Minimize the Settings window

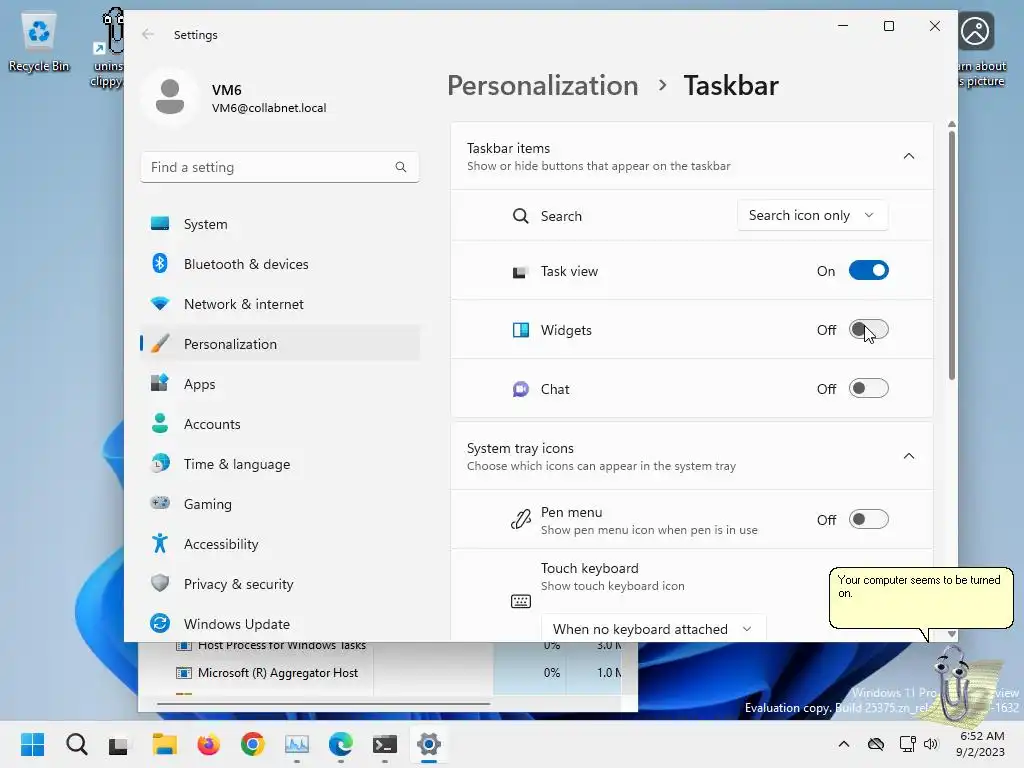(x=843, y=26)
